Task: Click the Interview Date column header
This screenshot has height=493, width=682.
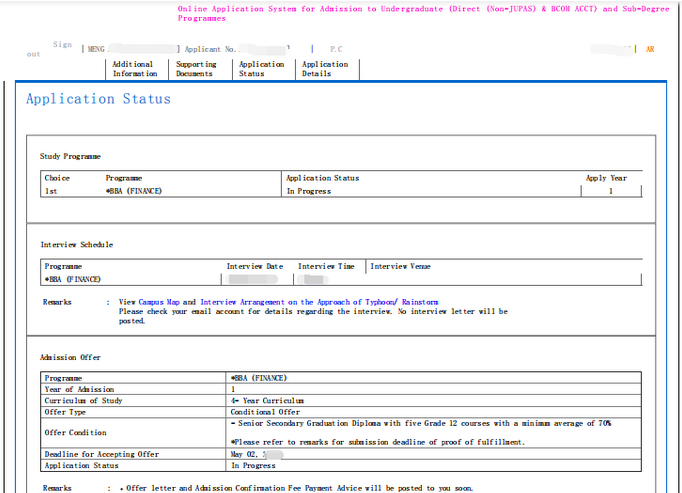Action: (x=255, y=267)
